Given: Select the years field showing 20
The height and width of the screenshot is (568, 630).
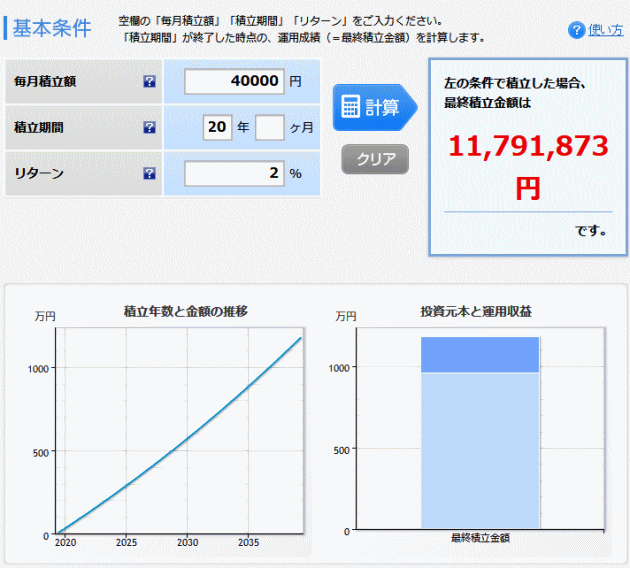Looking at the screenshot, I should [x=217, y=128].
